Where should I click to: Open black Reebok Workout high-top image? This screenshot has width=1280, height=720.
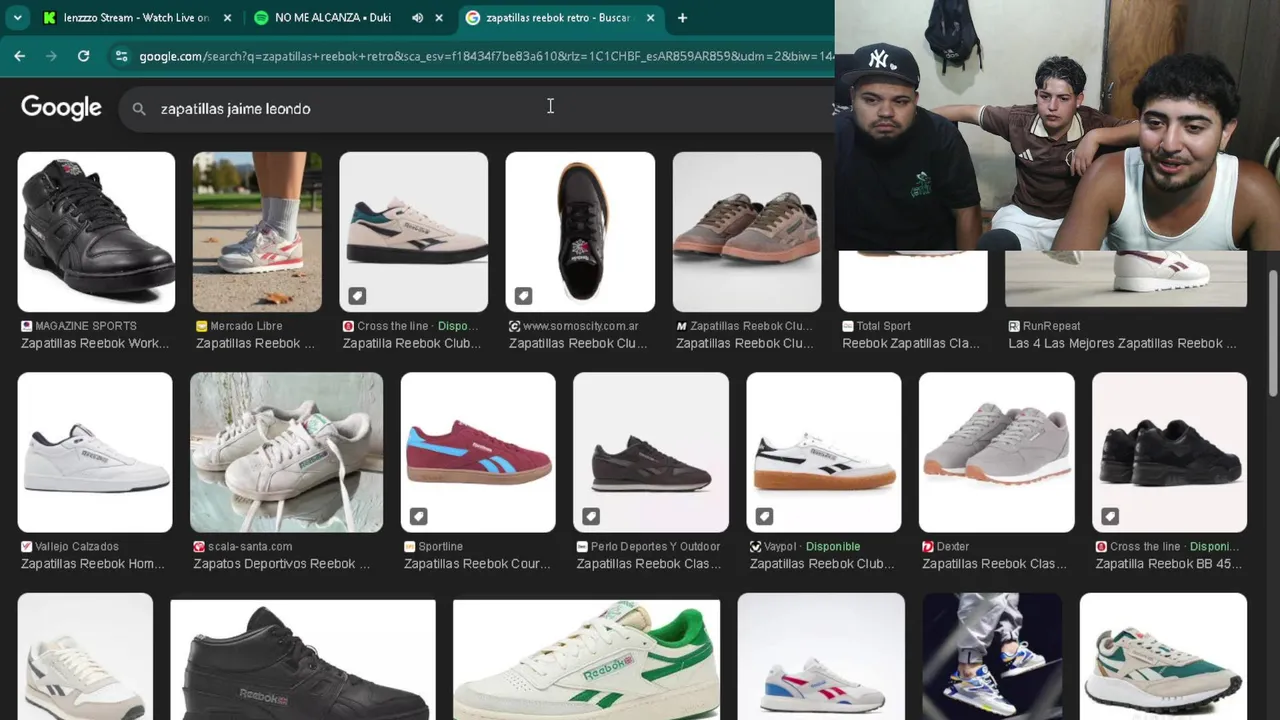point(96,232)
